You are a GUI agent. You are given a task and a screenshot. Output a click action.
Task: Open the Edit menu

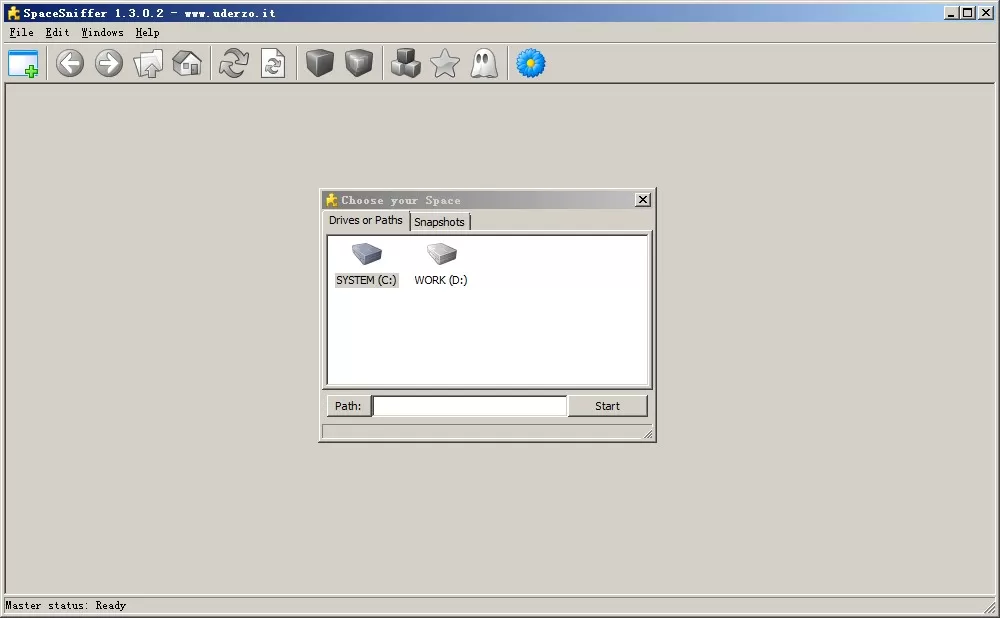click(x=57, y=33)
